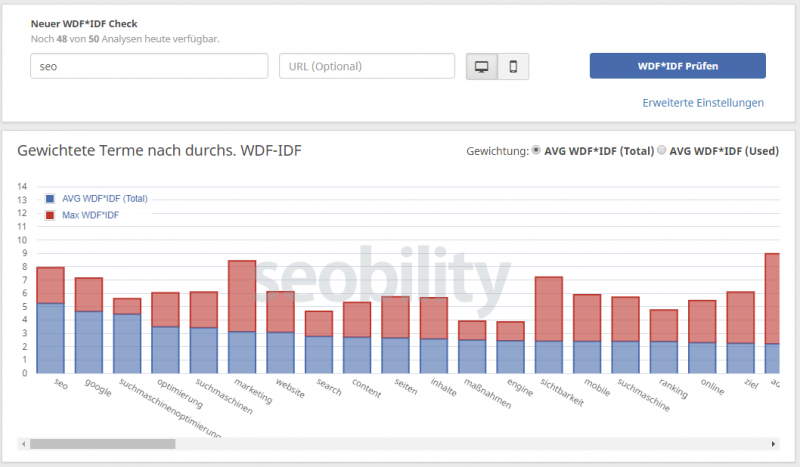
Task: Click the axis label seo
Action: click(x=61, y=384)
